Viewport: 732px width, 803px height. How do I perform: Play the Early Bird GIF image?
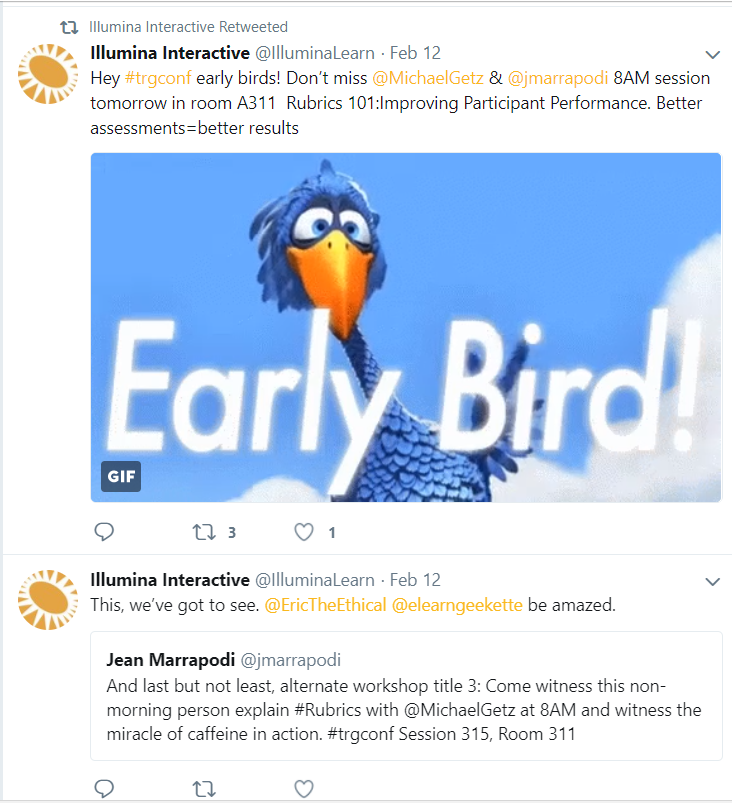(406, 327)
